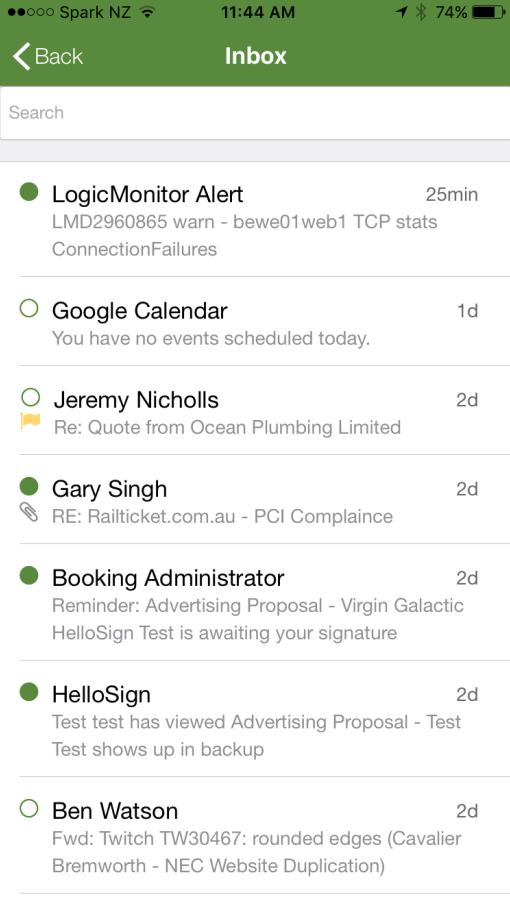Open the LogicMonitor Alert message
Viewport: 510px width, 908px height.
(255, 219)
